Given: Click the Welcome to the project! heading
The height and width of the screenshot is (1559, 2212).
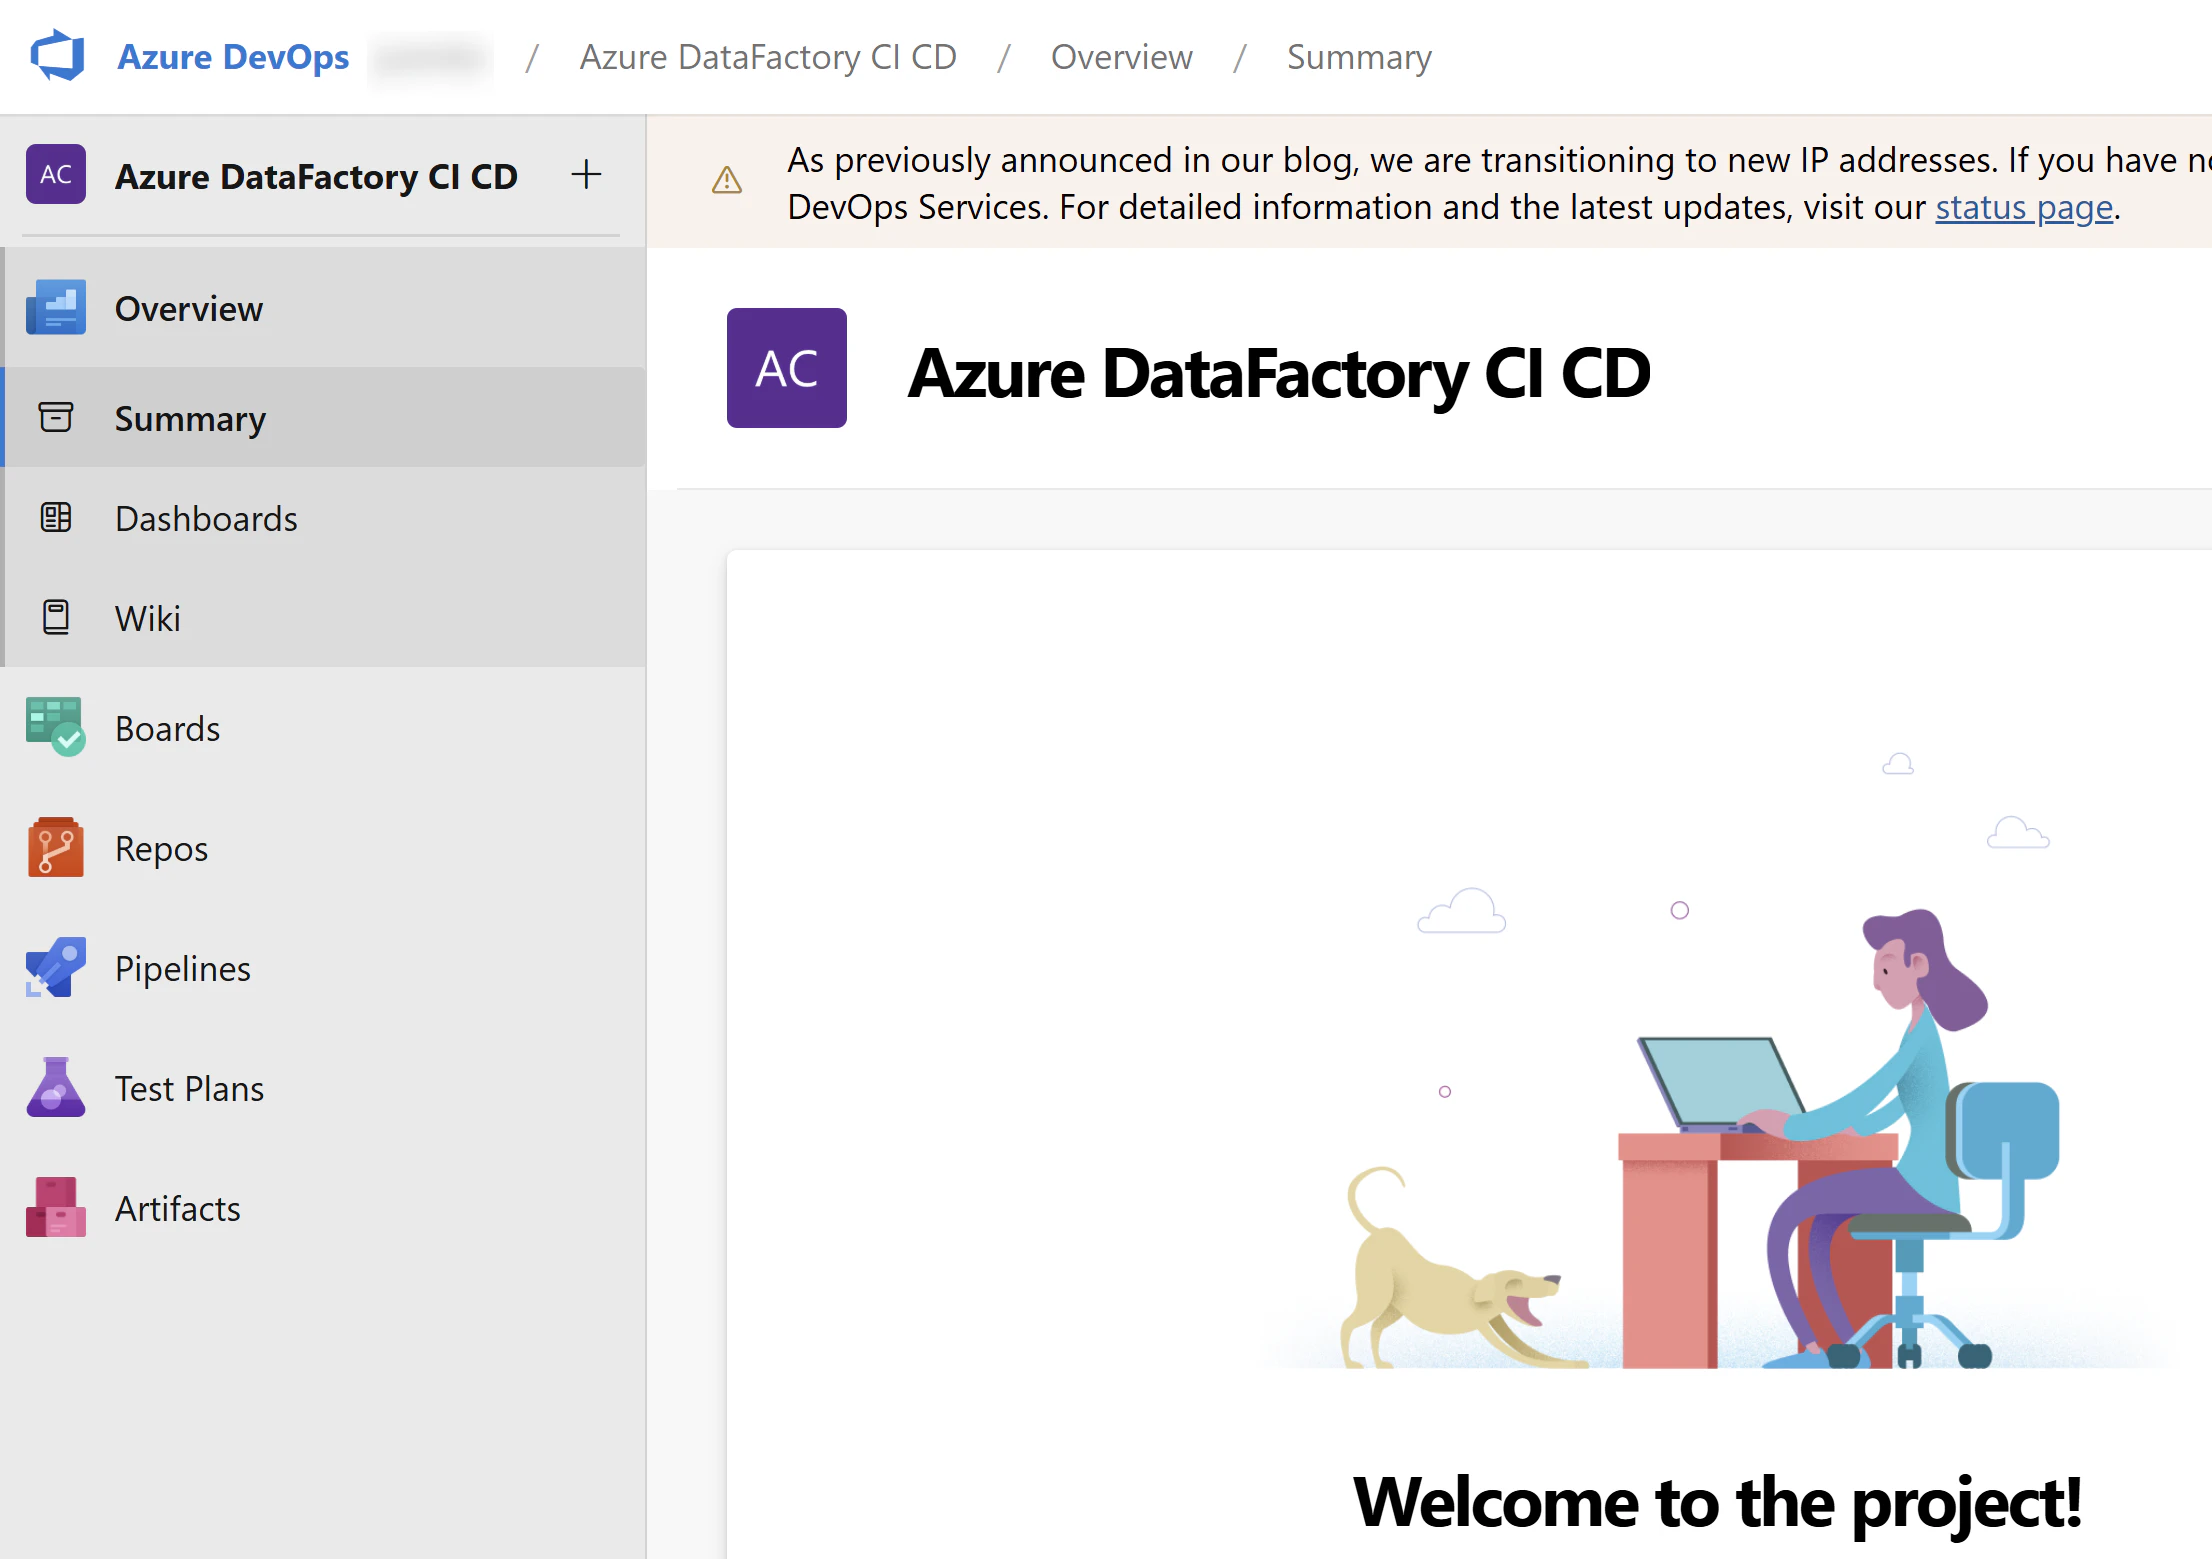Looking at the screenshot, I should 1717,1503.
